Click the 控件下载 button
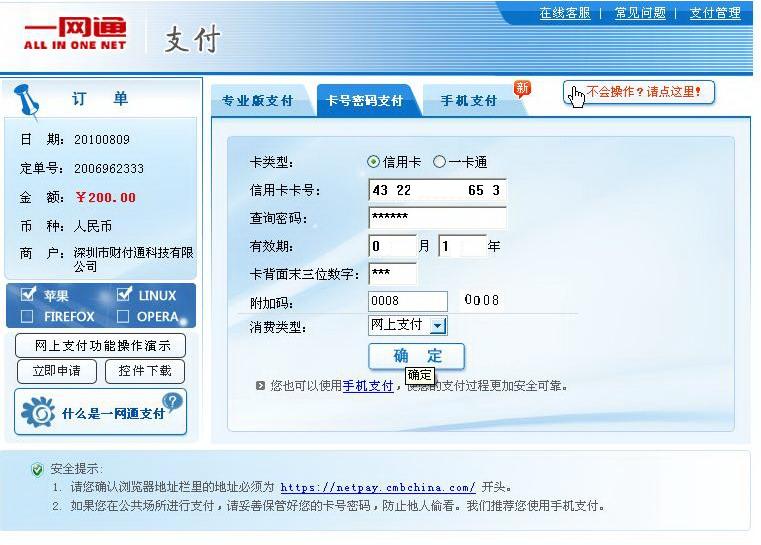Image resolution: width=761 pixels, height=545 pixels. click(144, 371)
